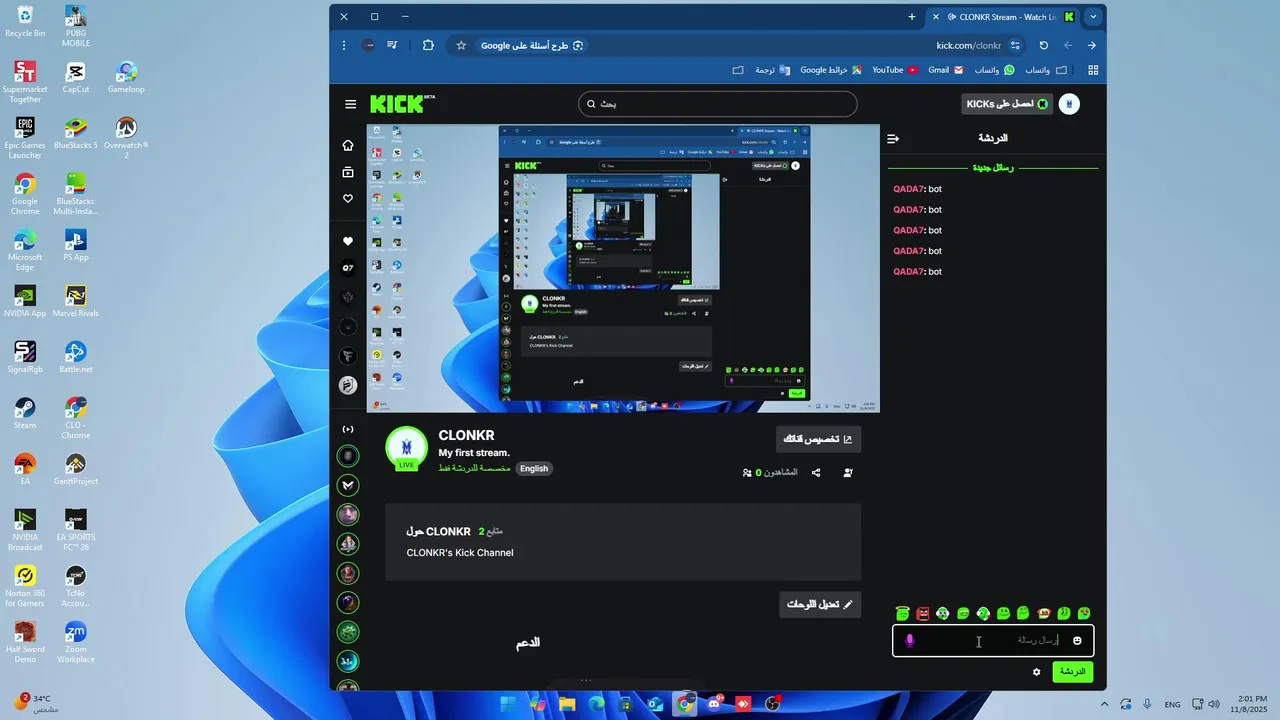Reload the page in Chrome
Viewport: 1280px width, 720px height.
(x=1044, y=45)
